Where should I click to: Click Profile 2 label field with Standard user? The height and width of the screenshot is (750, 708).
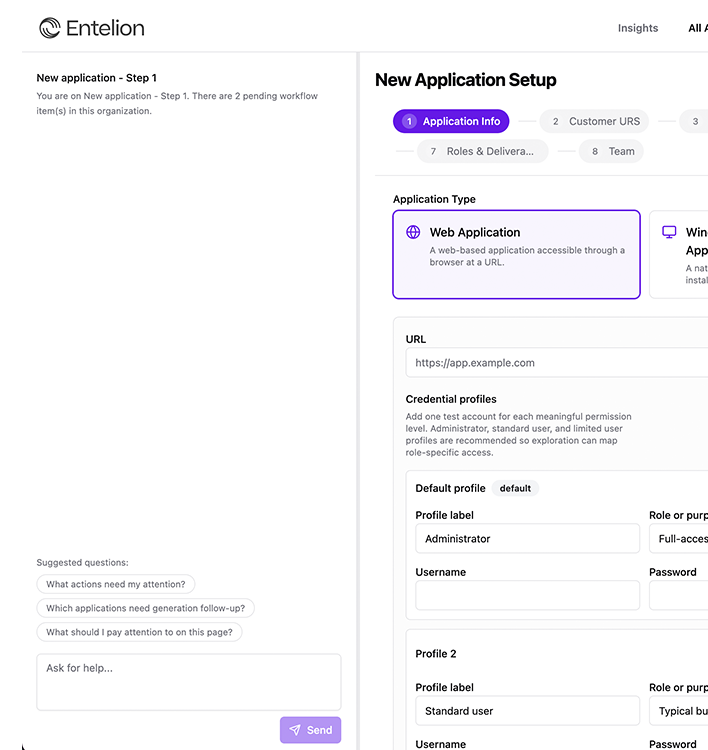click(x=528, y=711)
